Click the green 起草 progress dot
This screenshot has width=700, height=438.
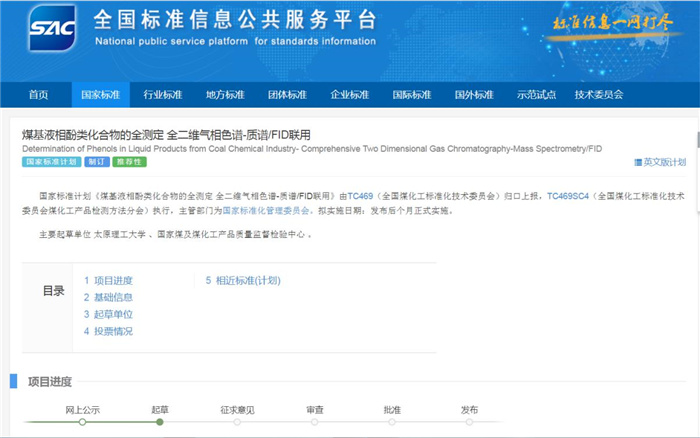click(x=160, y=422)
